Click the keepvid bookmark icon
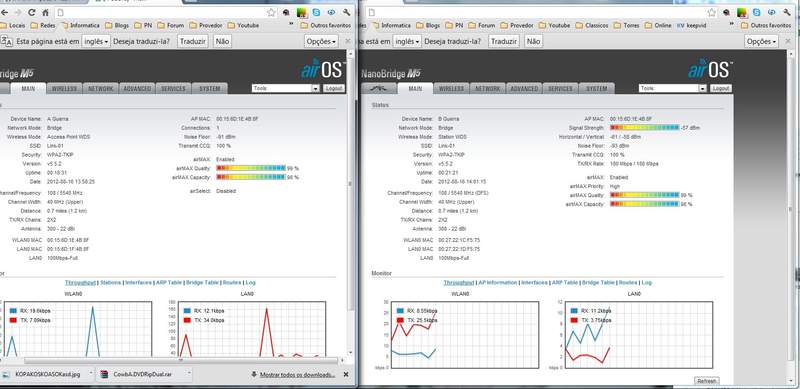The image size is (800, 389). coord(680,25)
